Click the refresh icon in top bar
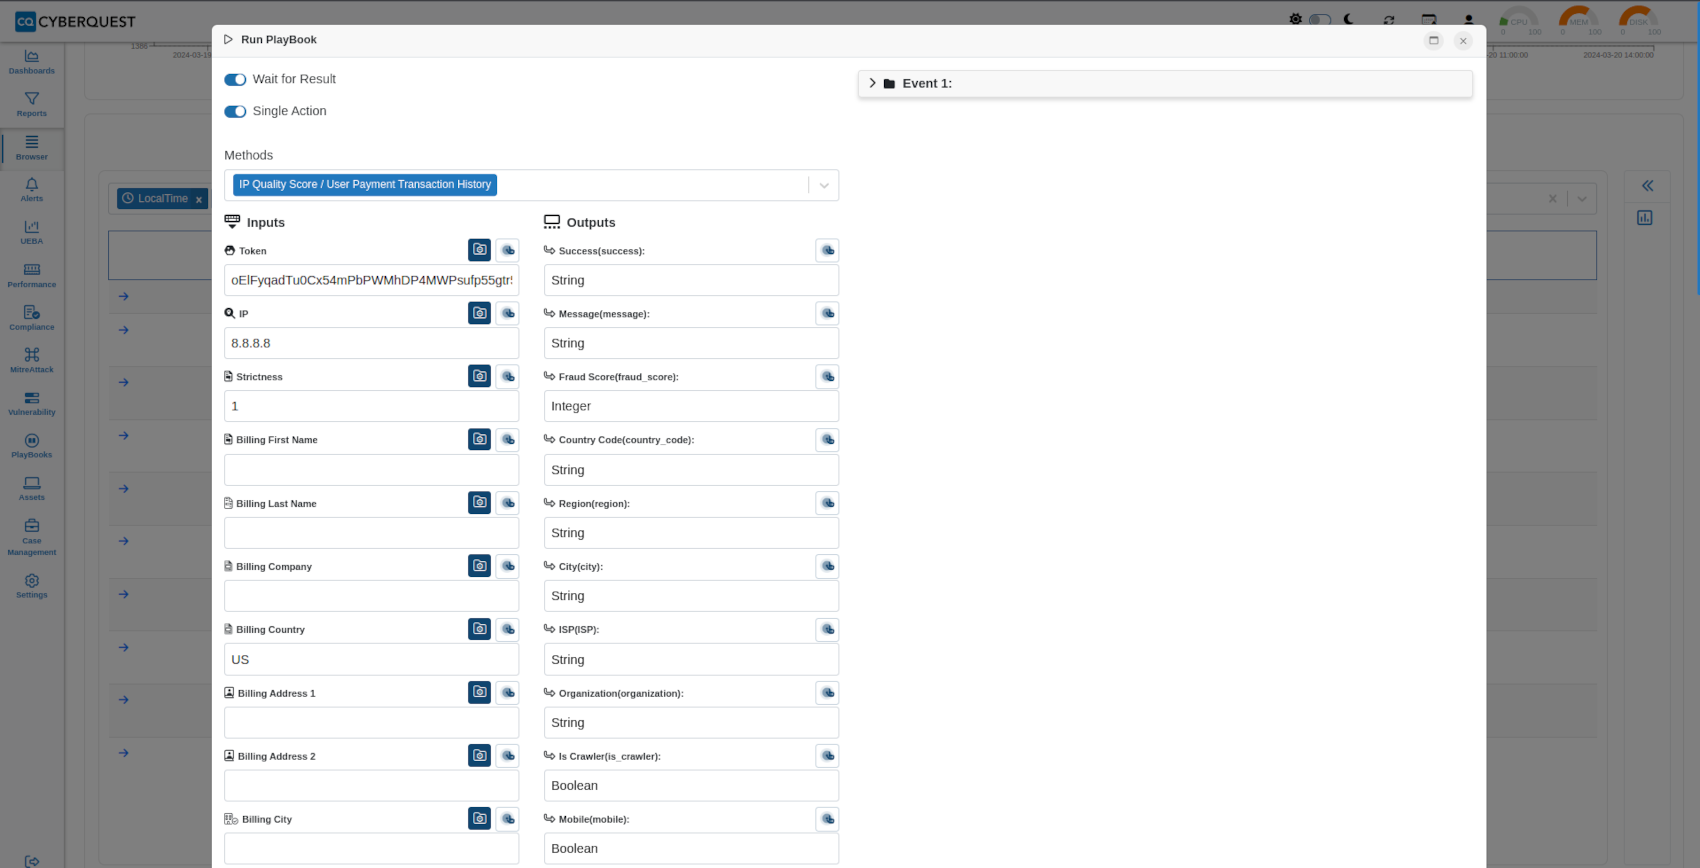Image resolution: width=1700 pixels, height=868 pixels. 1389,20
